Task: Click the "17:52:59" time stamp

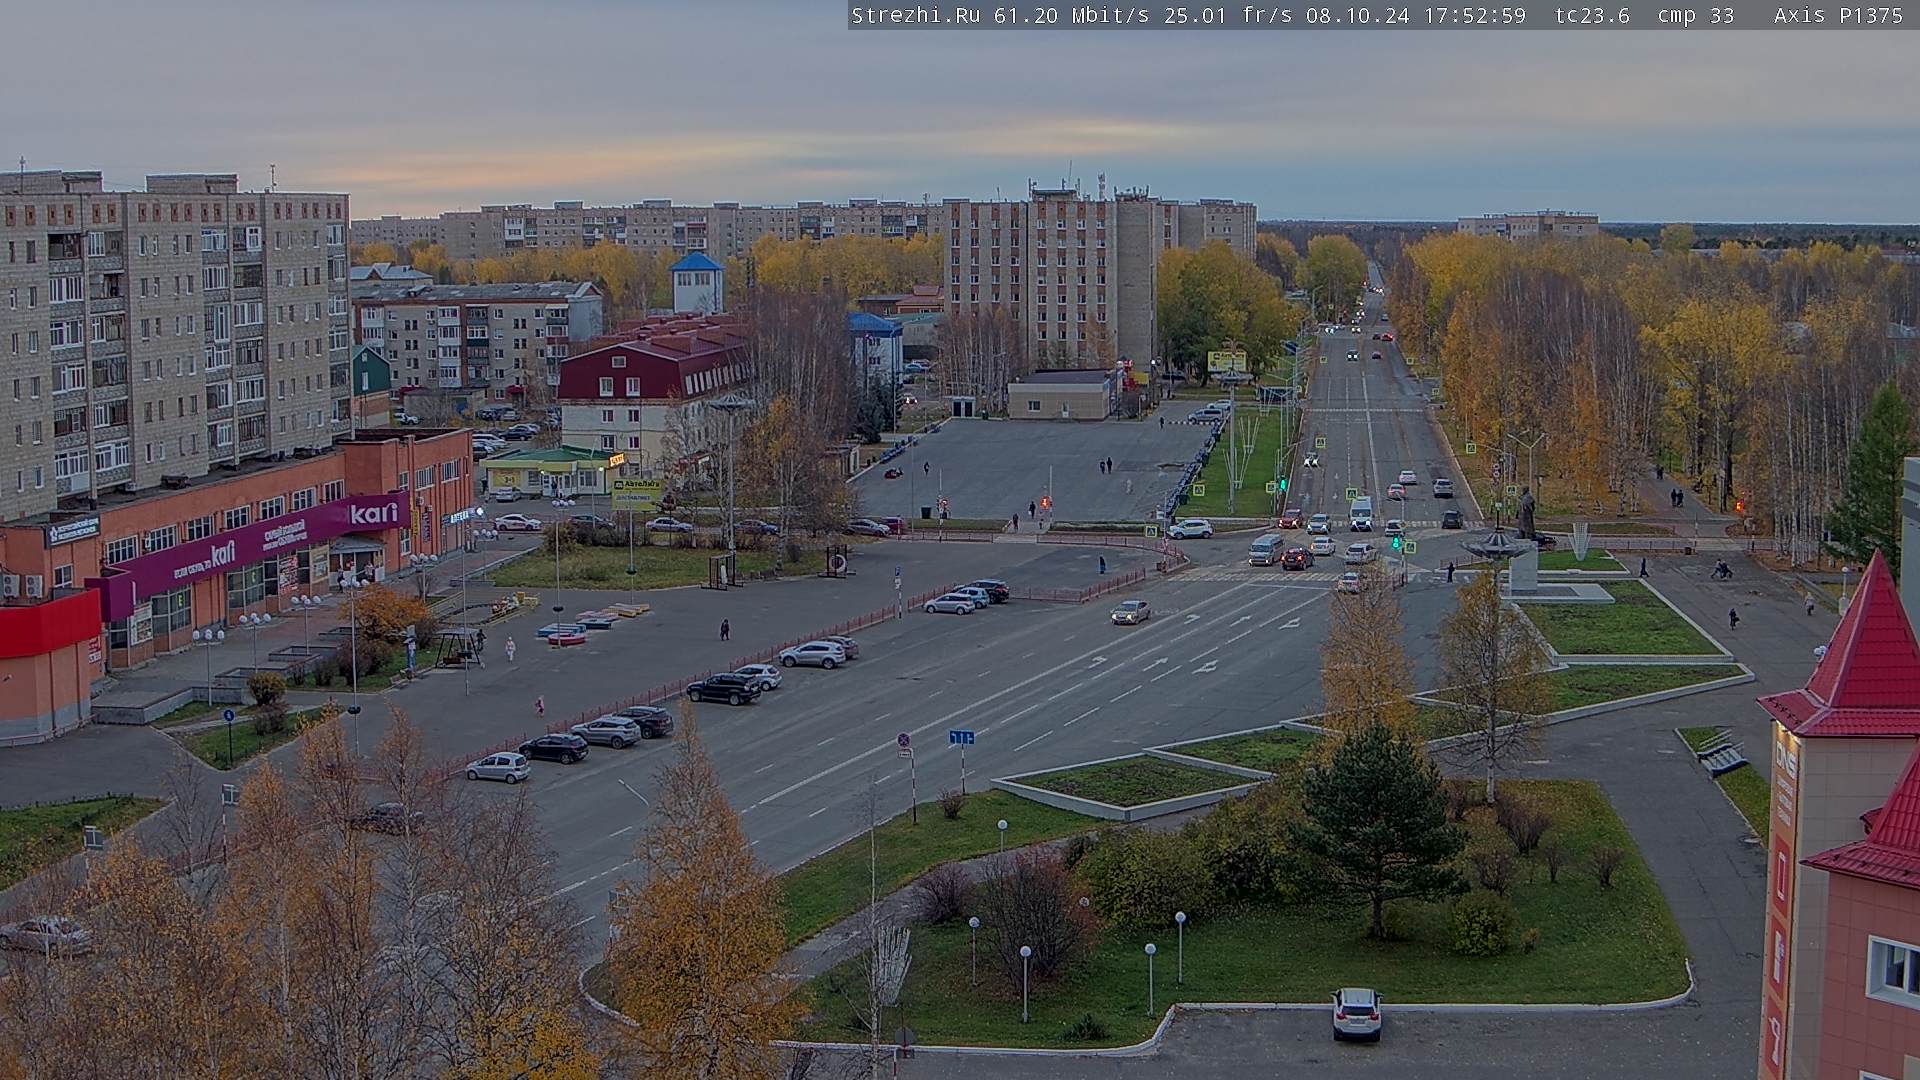Action: (1475, 15)
